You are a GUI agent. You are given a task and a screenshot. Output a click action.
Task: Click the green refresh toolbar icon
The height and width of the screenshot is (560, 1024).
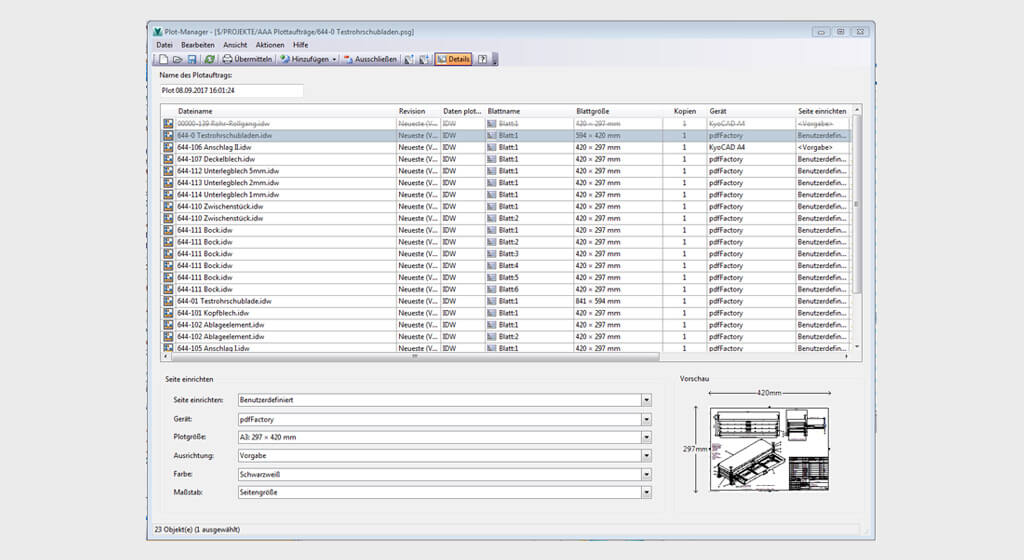point(209,60)
